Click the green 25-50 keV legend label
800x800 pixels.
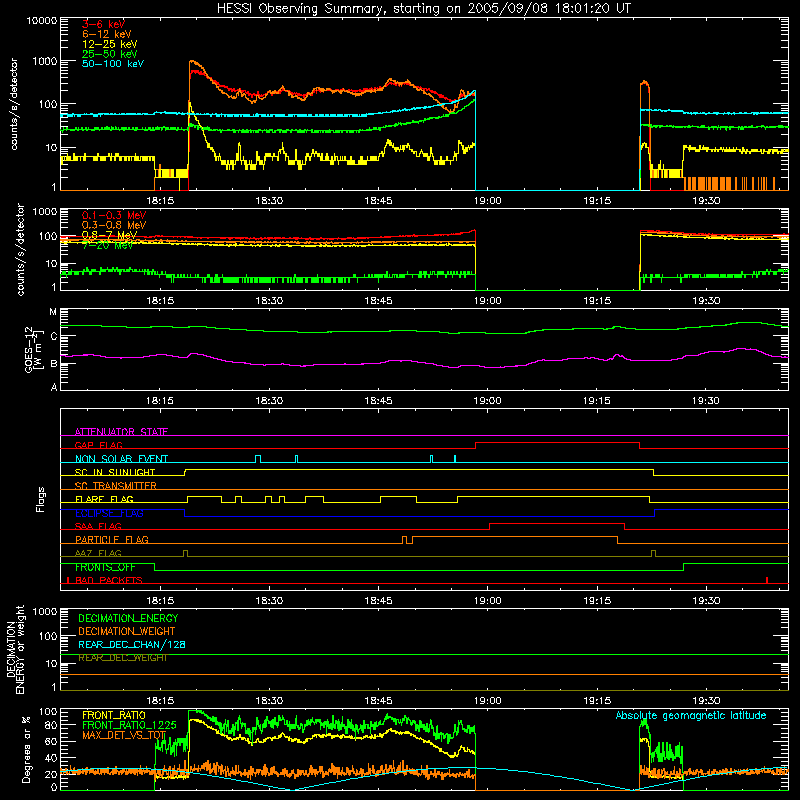[x=110, y=54]
